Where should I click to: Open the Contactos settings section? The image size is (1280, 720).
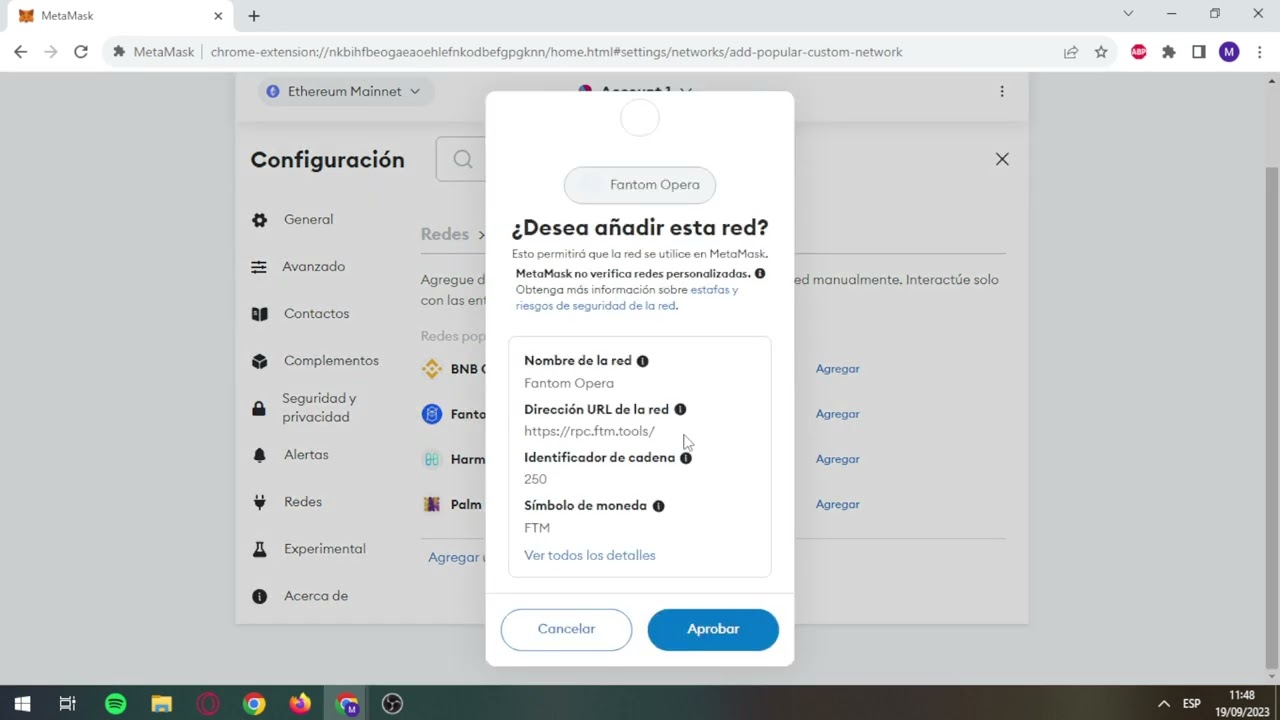[x=316, y=313]
